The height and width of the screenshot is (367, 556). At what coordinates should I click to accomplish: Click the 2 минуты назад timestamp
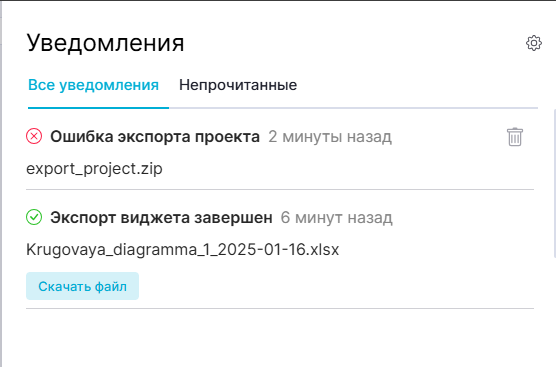(330, 137)
